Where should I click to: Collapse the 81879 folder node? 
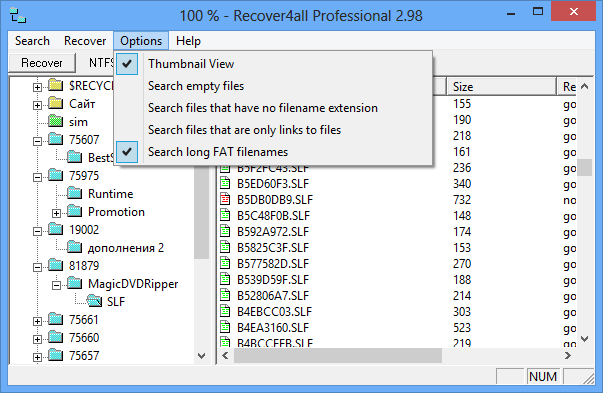coord(37,267)
